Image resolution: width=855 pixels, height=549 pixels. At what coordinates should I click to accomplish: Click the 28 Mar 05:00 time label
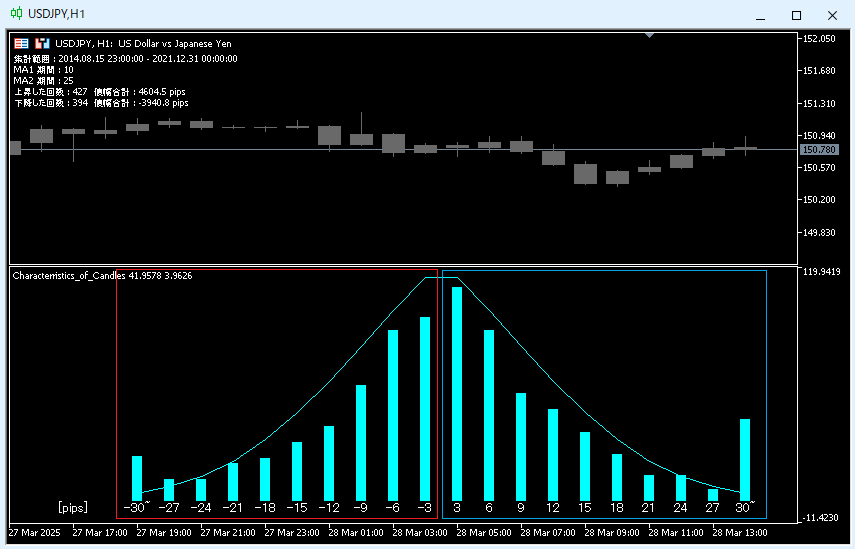[x=484, y=533]
